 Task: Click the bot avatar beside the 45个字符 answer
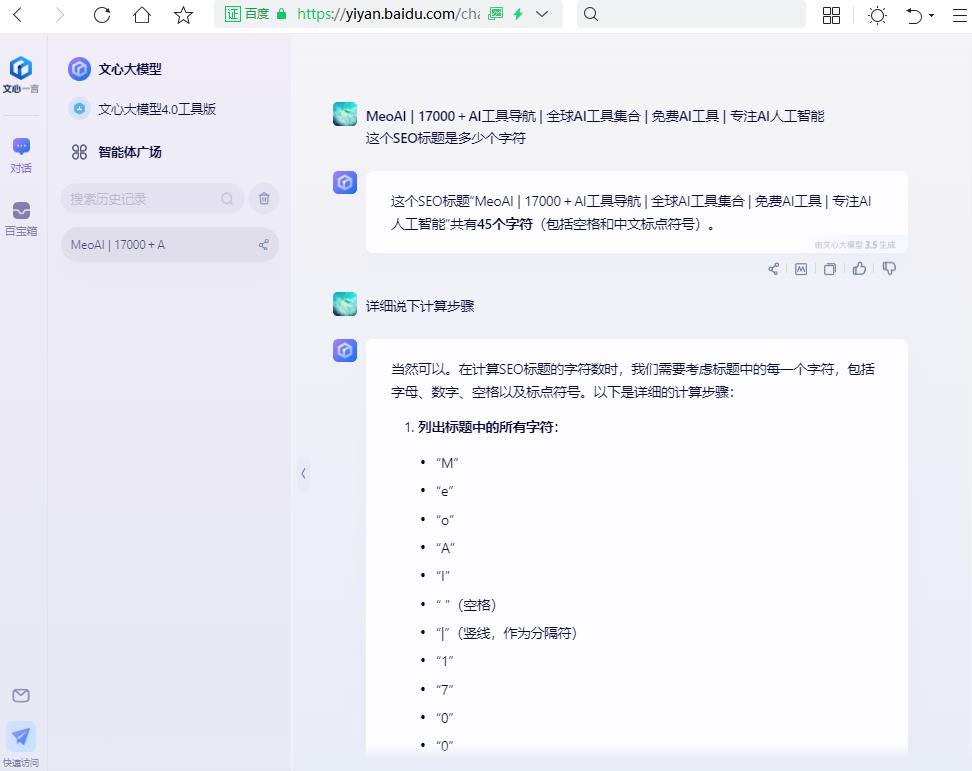tap(345, 182)
